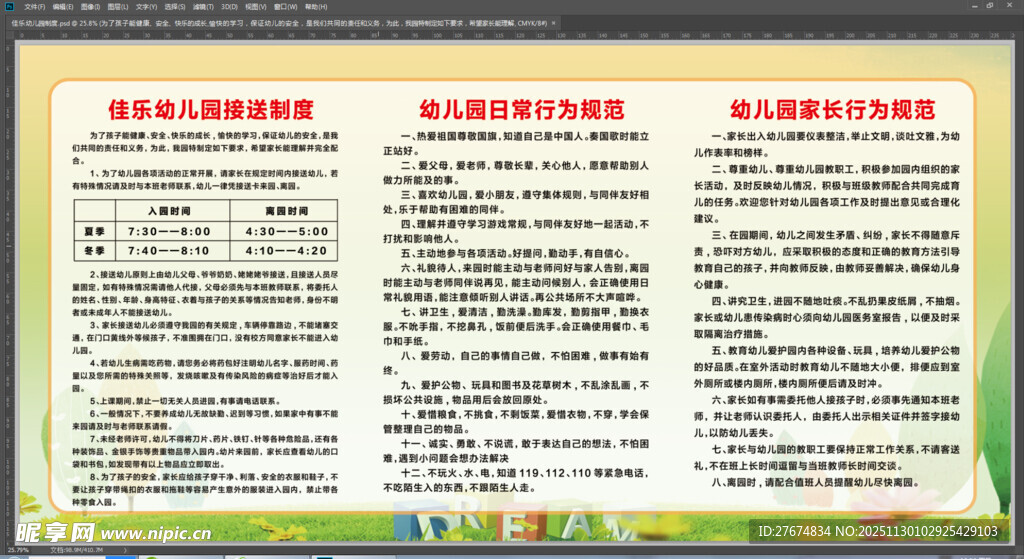This screenshot has height=559, width=1024.
Task: Click the 夏季 row label
Action: click(x=94, y=231)
